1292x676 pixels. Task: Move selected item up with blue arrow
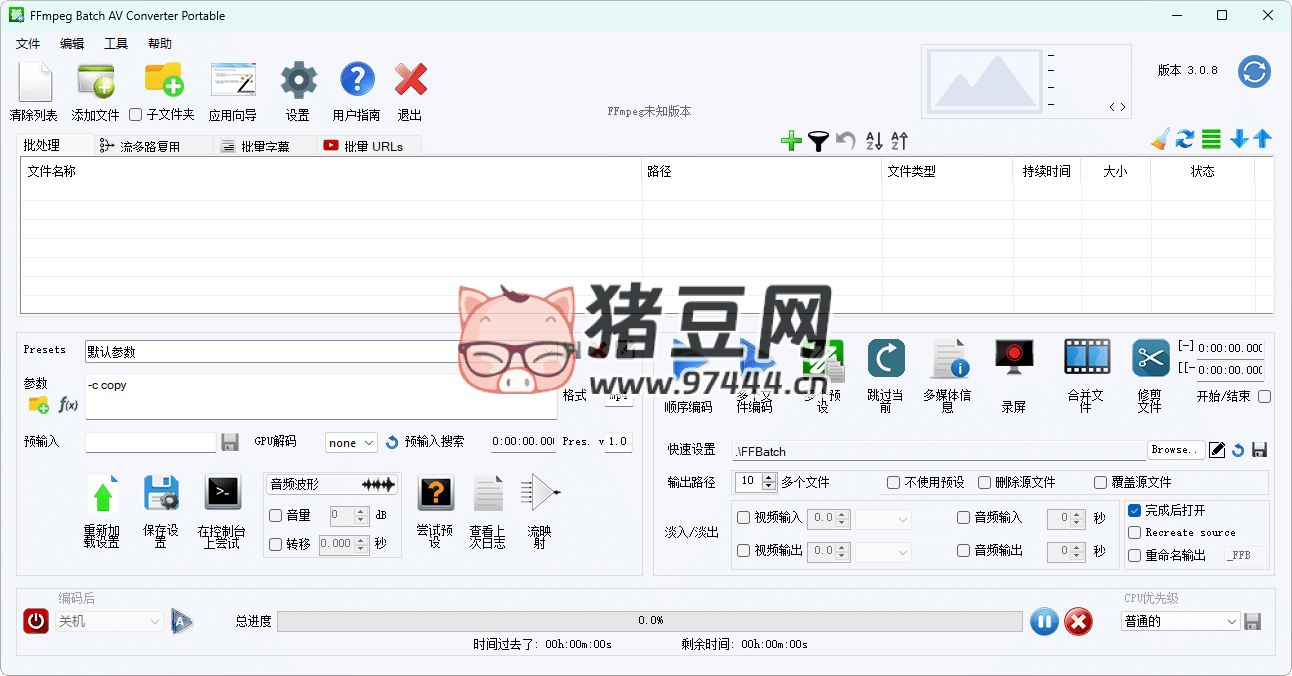(1263, 140)
